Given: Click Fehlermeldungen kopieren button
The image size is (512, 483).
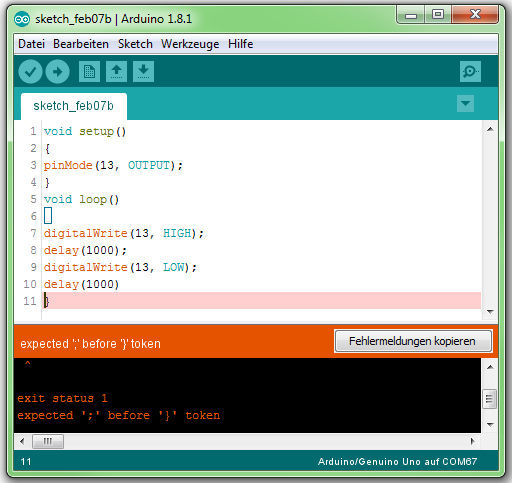Looking at the screenshot, I should coord(413,341).
